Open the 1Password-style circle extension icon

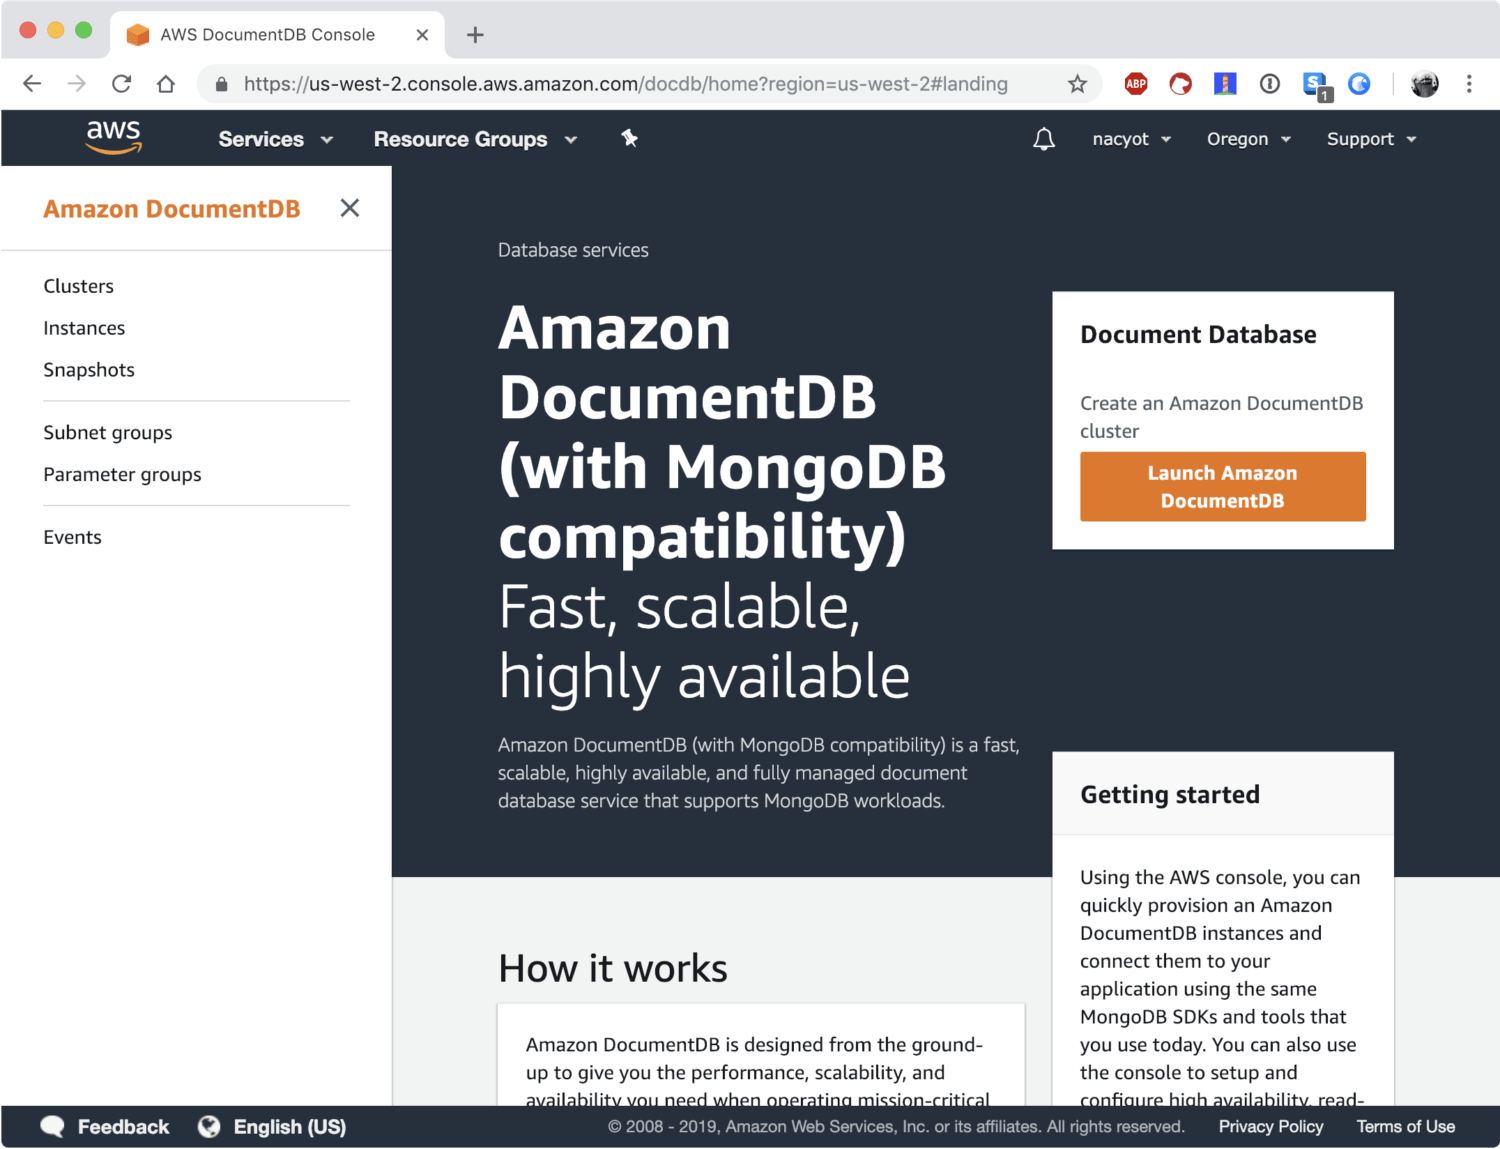tap(1270, 84)
